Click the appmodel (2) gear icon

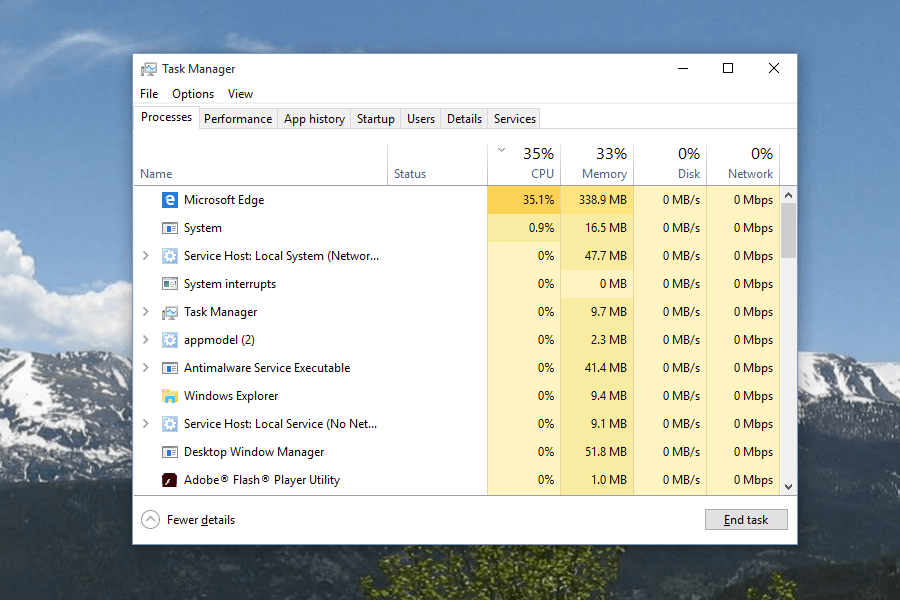point(169,340)
